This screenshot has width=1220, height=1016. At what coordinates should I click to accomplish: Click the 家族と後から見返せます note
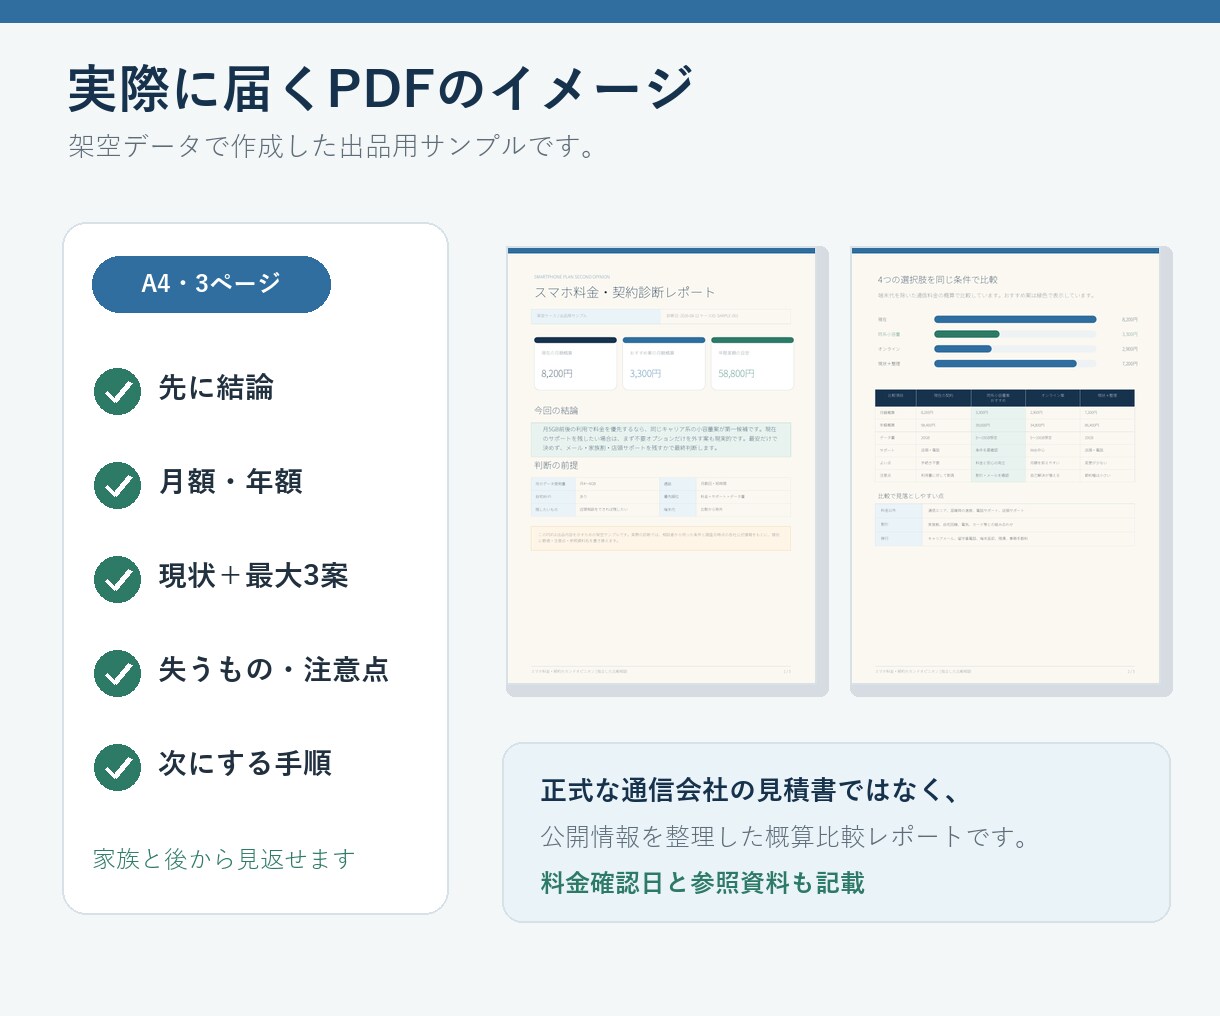point(224,859)
